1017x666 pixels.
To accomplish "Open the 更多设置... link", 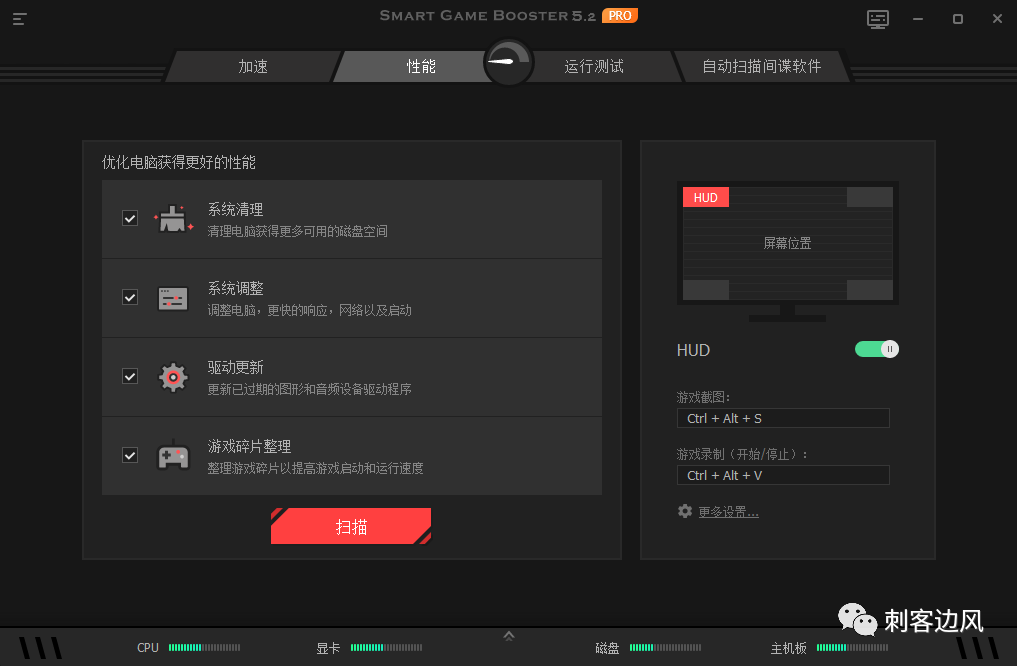I will (x=728, y=512).
